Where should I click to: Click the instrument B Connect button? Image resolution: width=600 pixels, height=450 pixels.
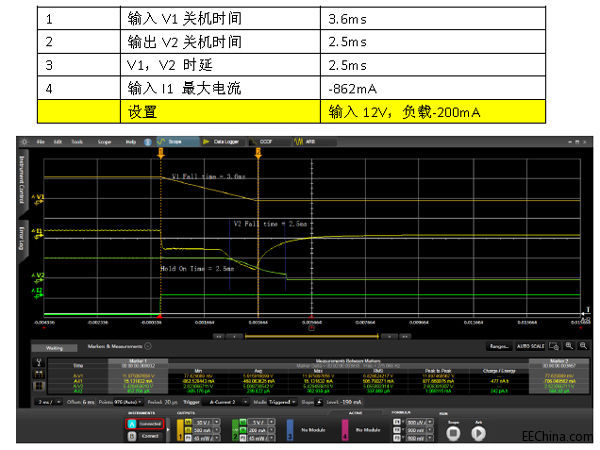point(145,436)
